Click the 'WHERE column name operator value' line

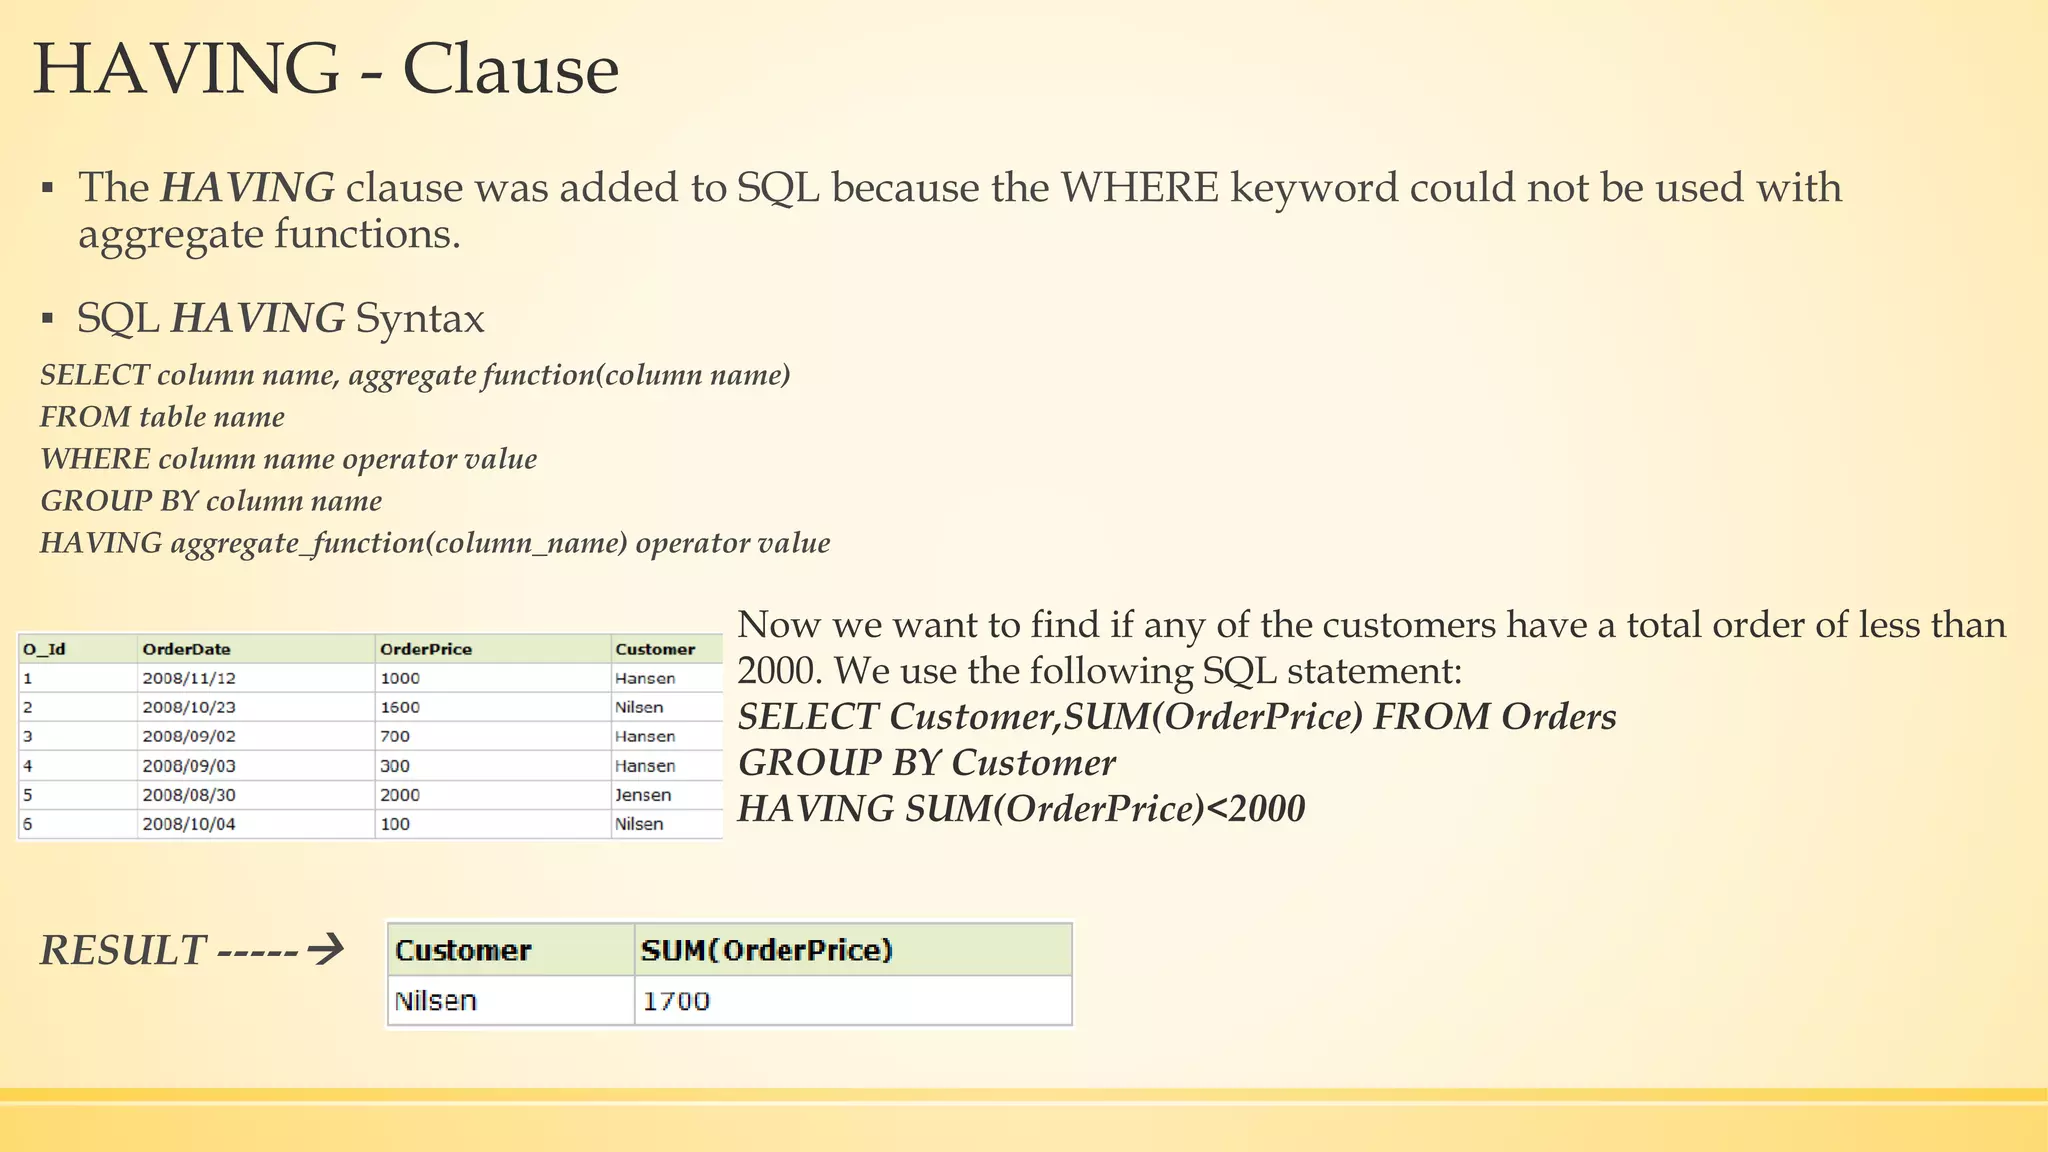pos(288,459)
